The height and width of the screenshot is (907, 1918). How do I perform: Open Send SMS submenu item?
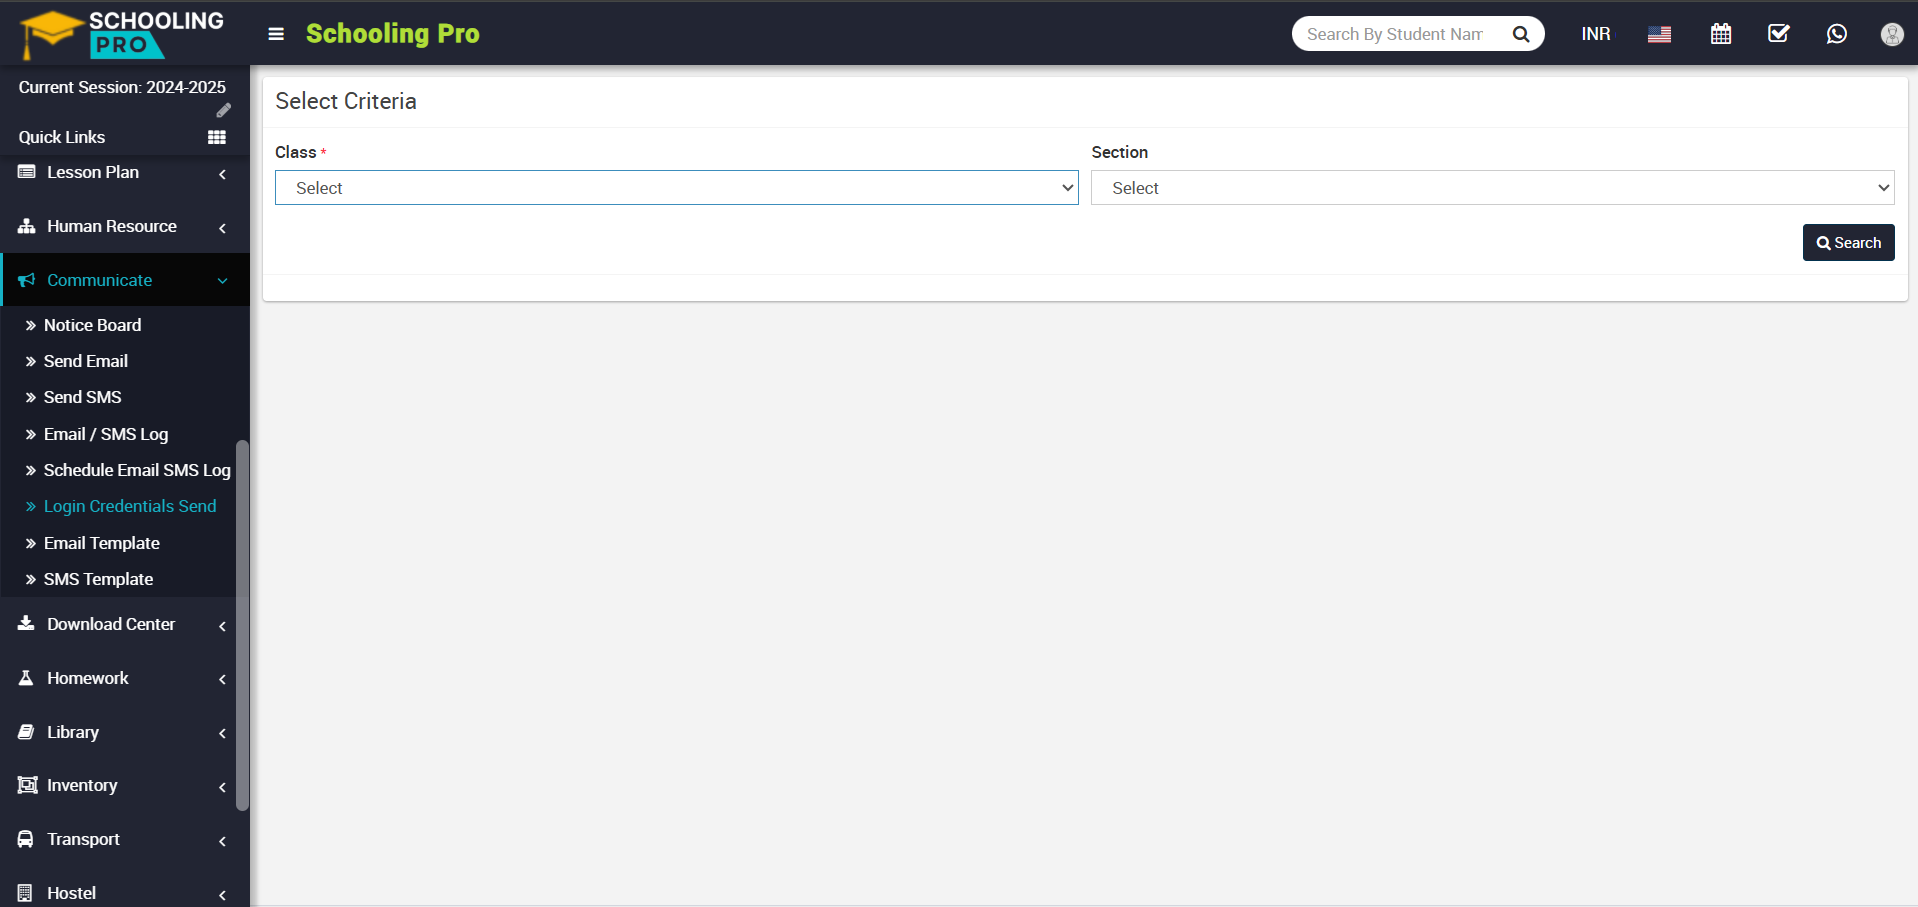pyautogui.click(x=82, y=397)
